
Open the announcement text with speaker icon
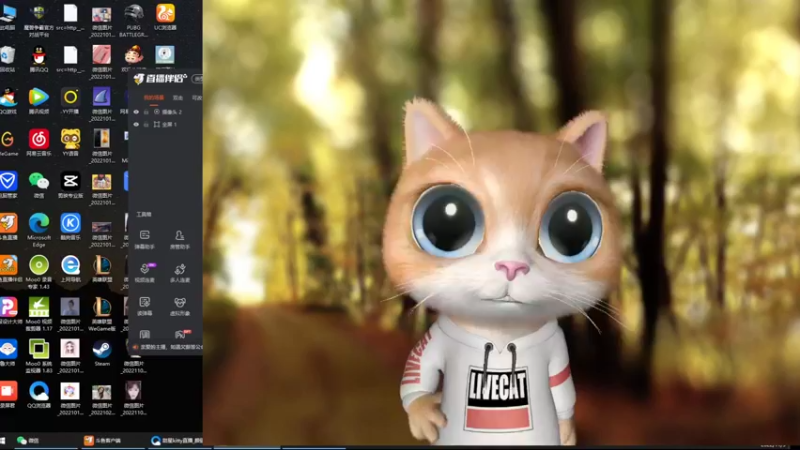(168, 347)
